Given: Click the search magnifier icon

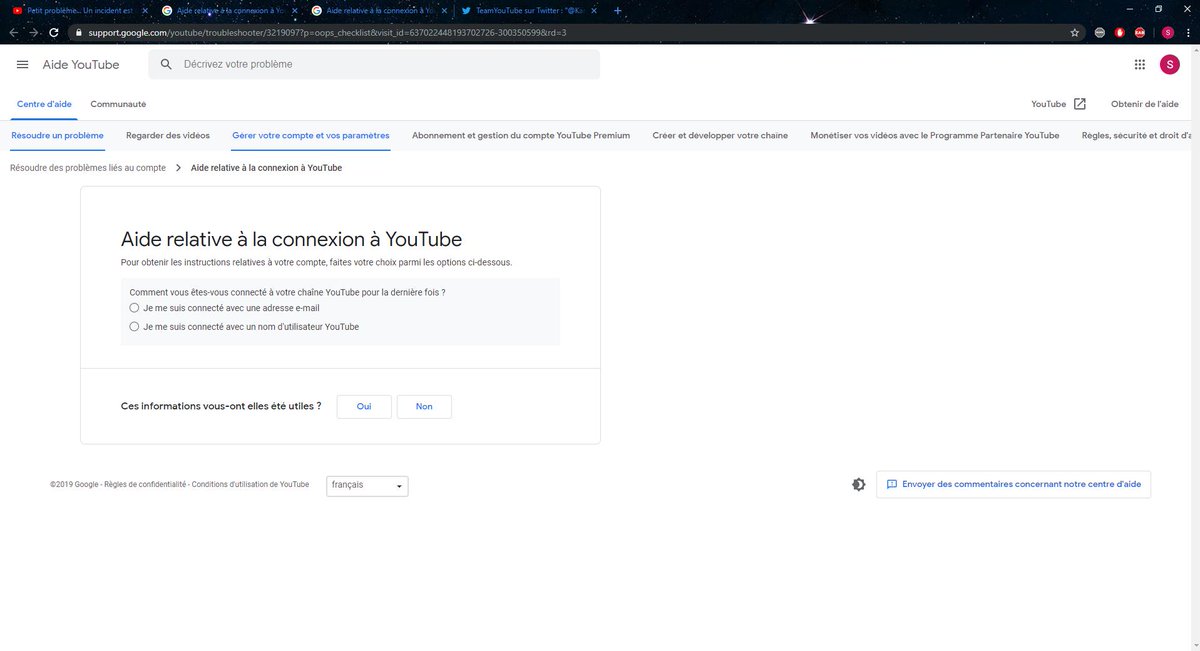Looking at the screenshot, I should [167, 64].
